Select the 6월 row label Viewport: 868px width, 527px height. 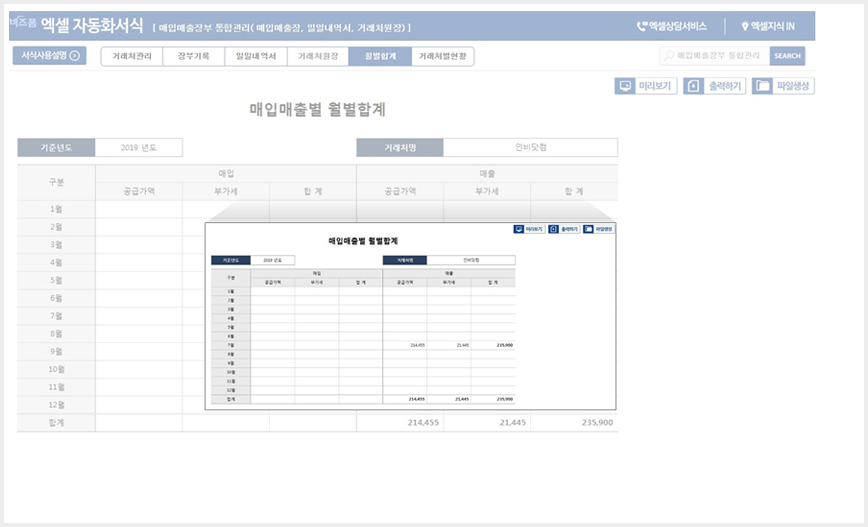point(56,298)
